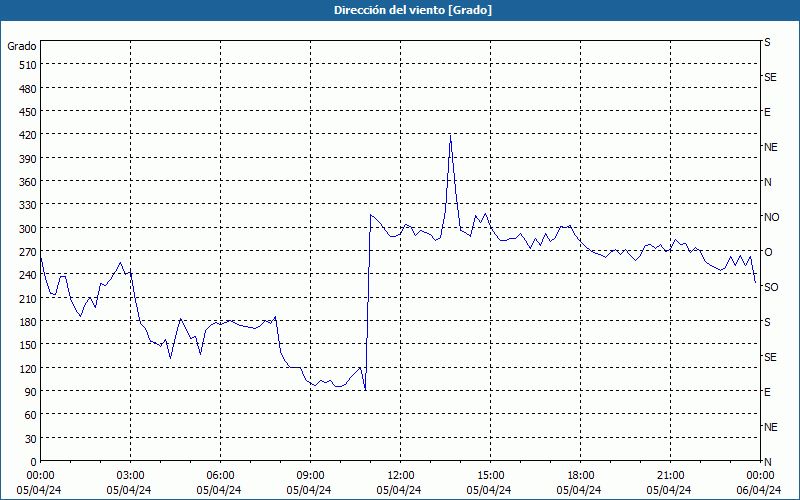Select the 450 y-axis tick label
This screenshot has width=800, height=500.
(28, 112)
